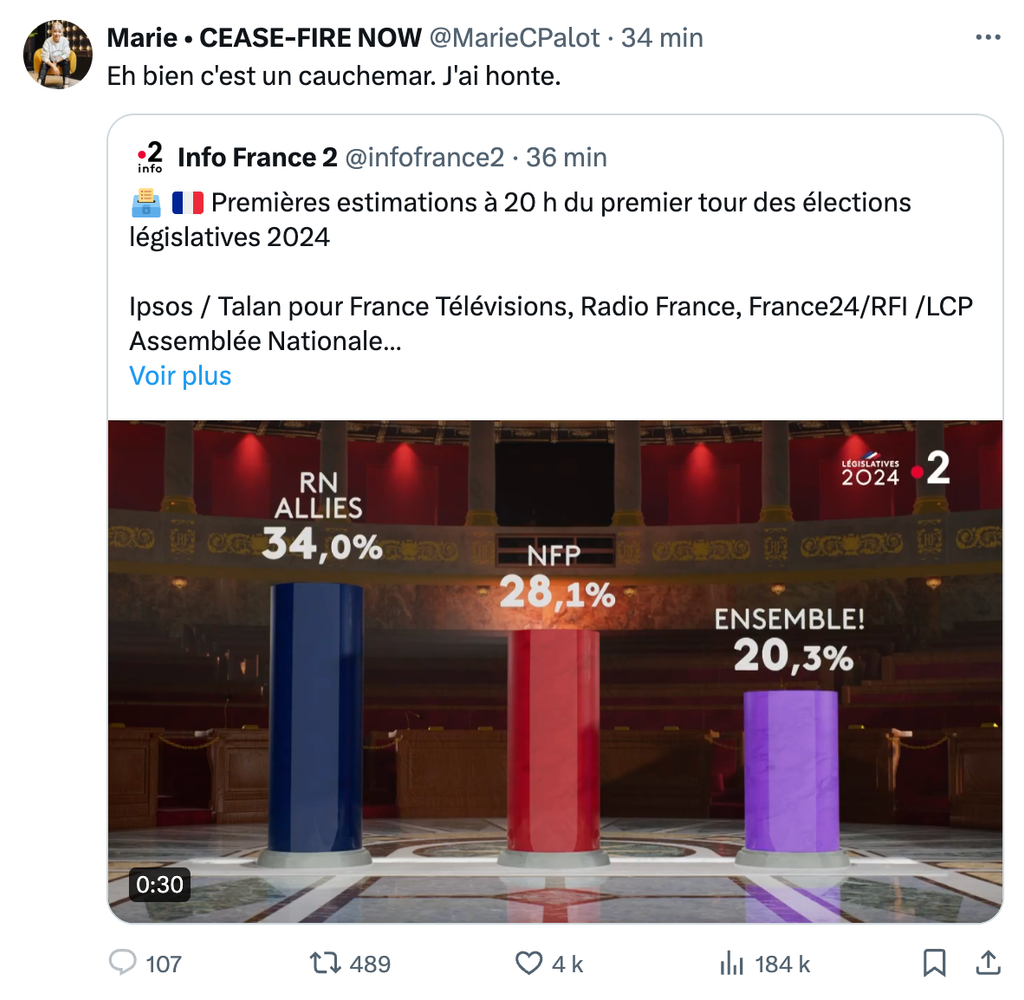
Task: Open the @MarieCPalot handle link
Action: (514, 38)
